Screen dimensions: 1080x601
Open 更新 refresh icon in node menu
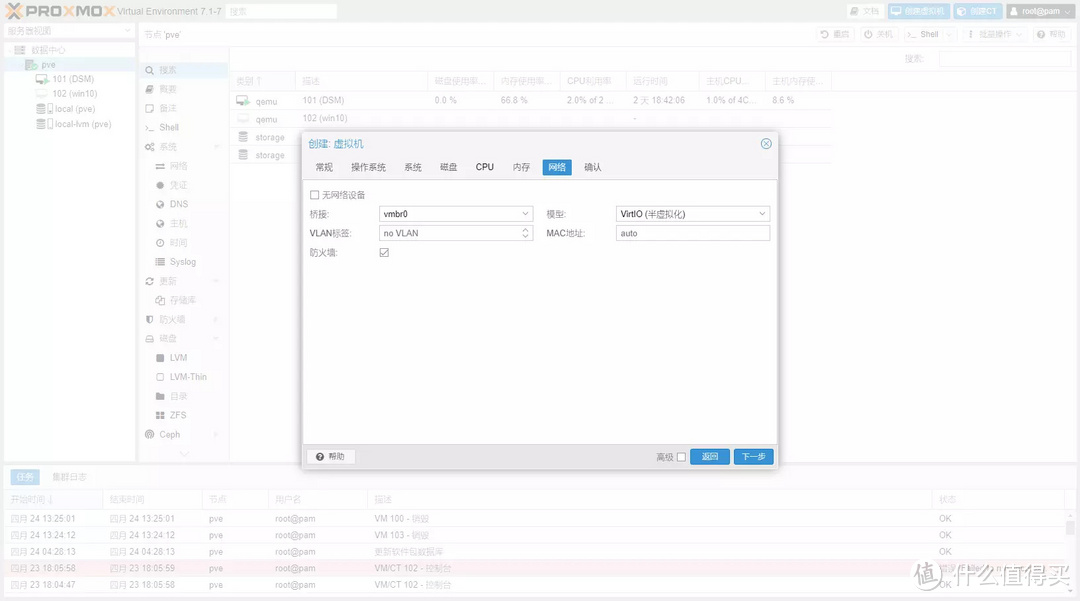(x=149, y=282)
